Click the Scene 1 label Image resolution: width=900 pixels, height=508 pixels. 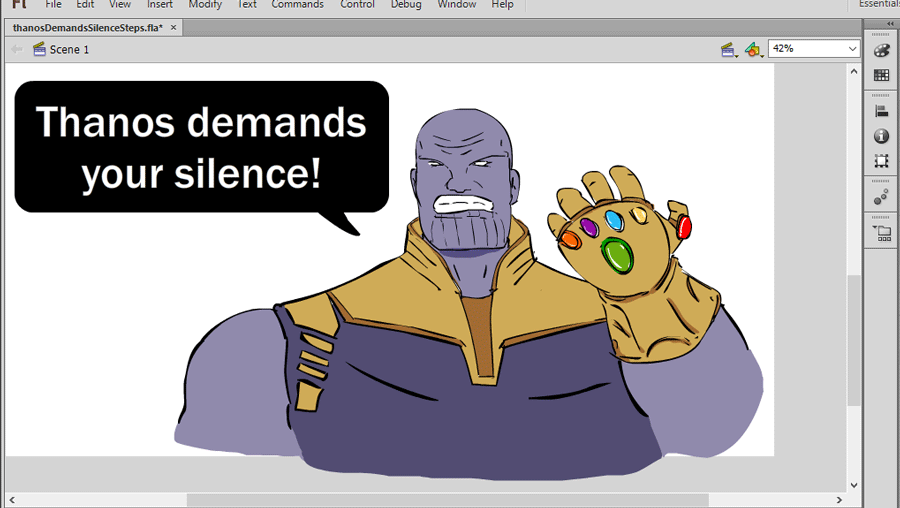click(x=69, y=49)
